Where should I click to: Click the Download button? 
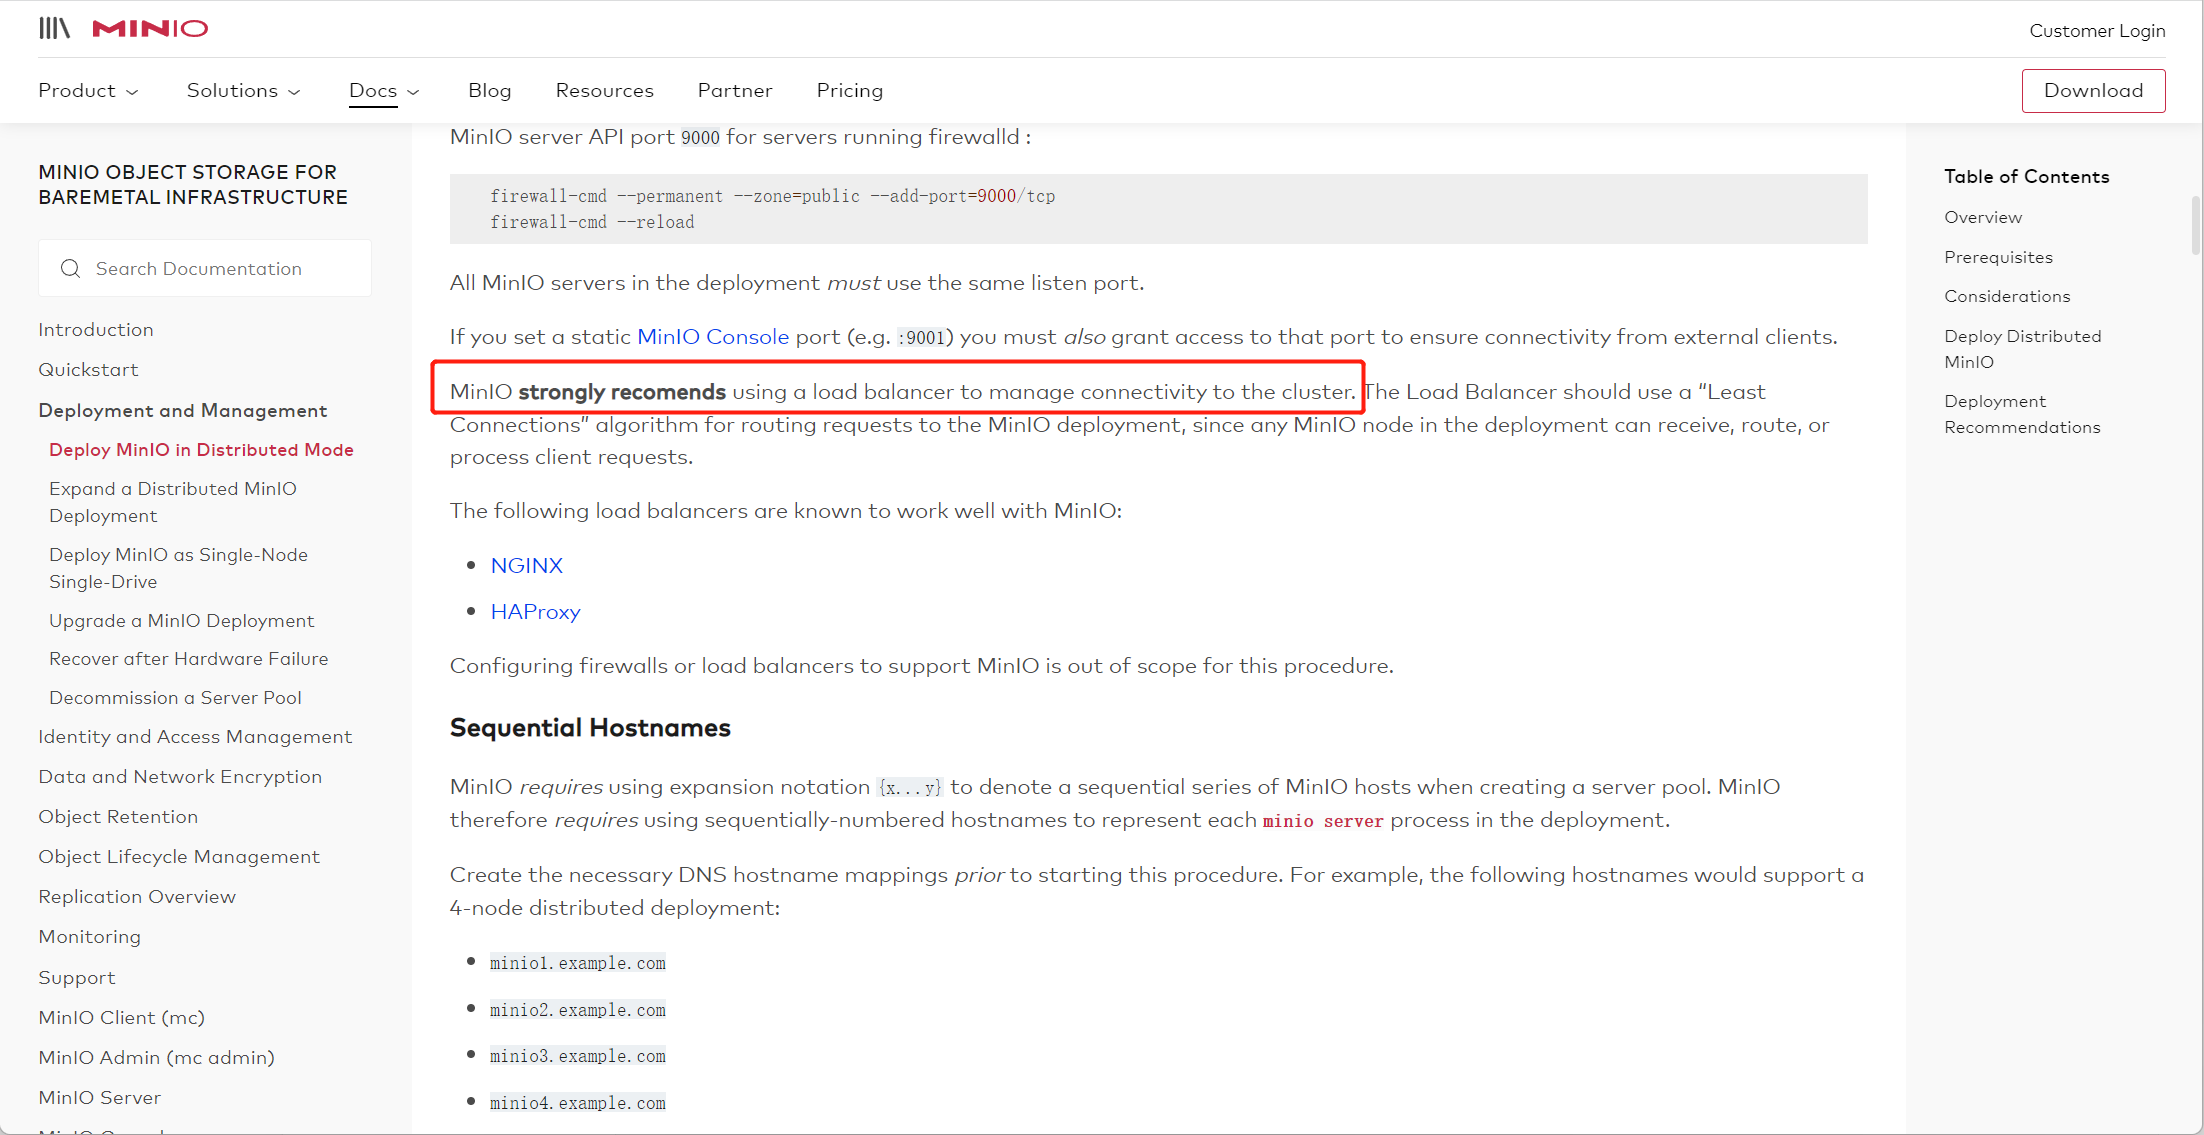[2093, 91]
